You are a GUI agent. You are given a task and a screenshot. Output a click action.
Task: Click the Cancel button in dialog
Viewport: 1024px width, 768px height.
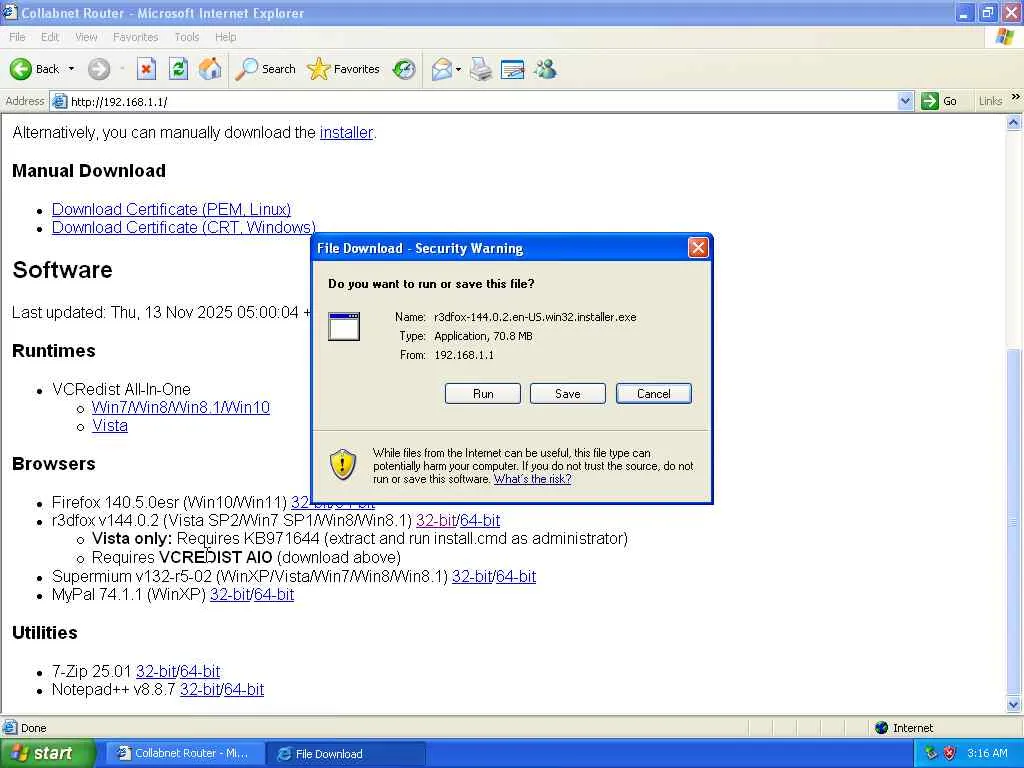click(x=654, y=394)
